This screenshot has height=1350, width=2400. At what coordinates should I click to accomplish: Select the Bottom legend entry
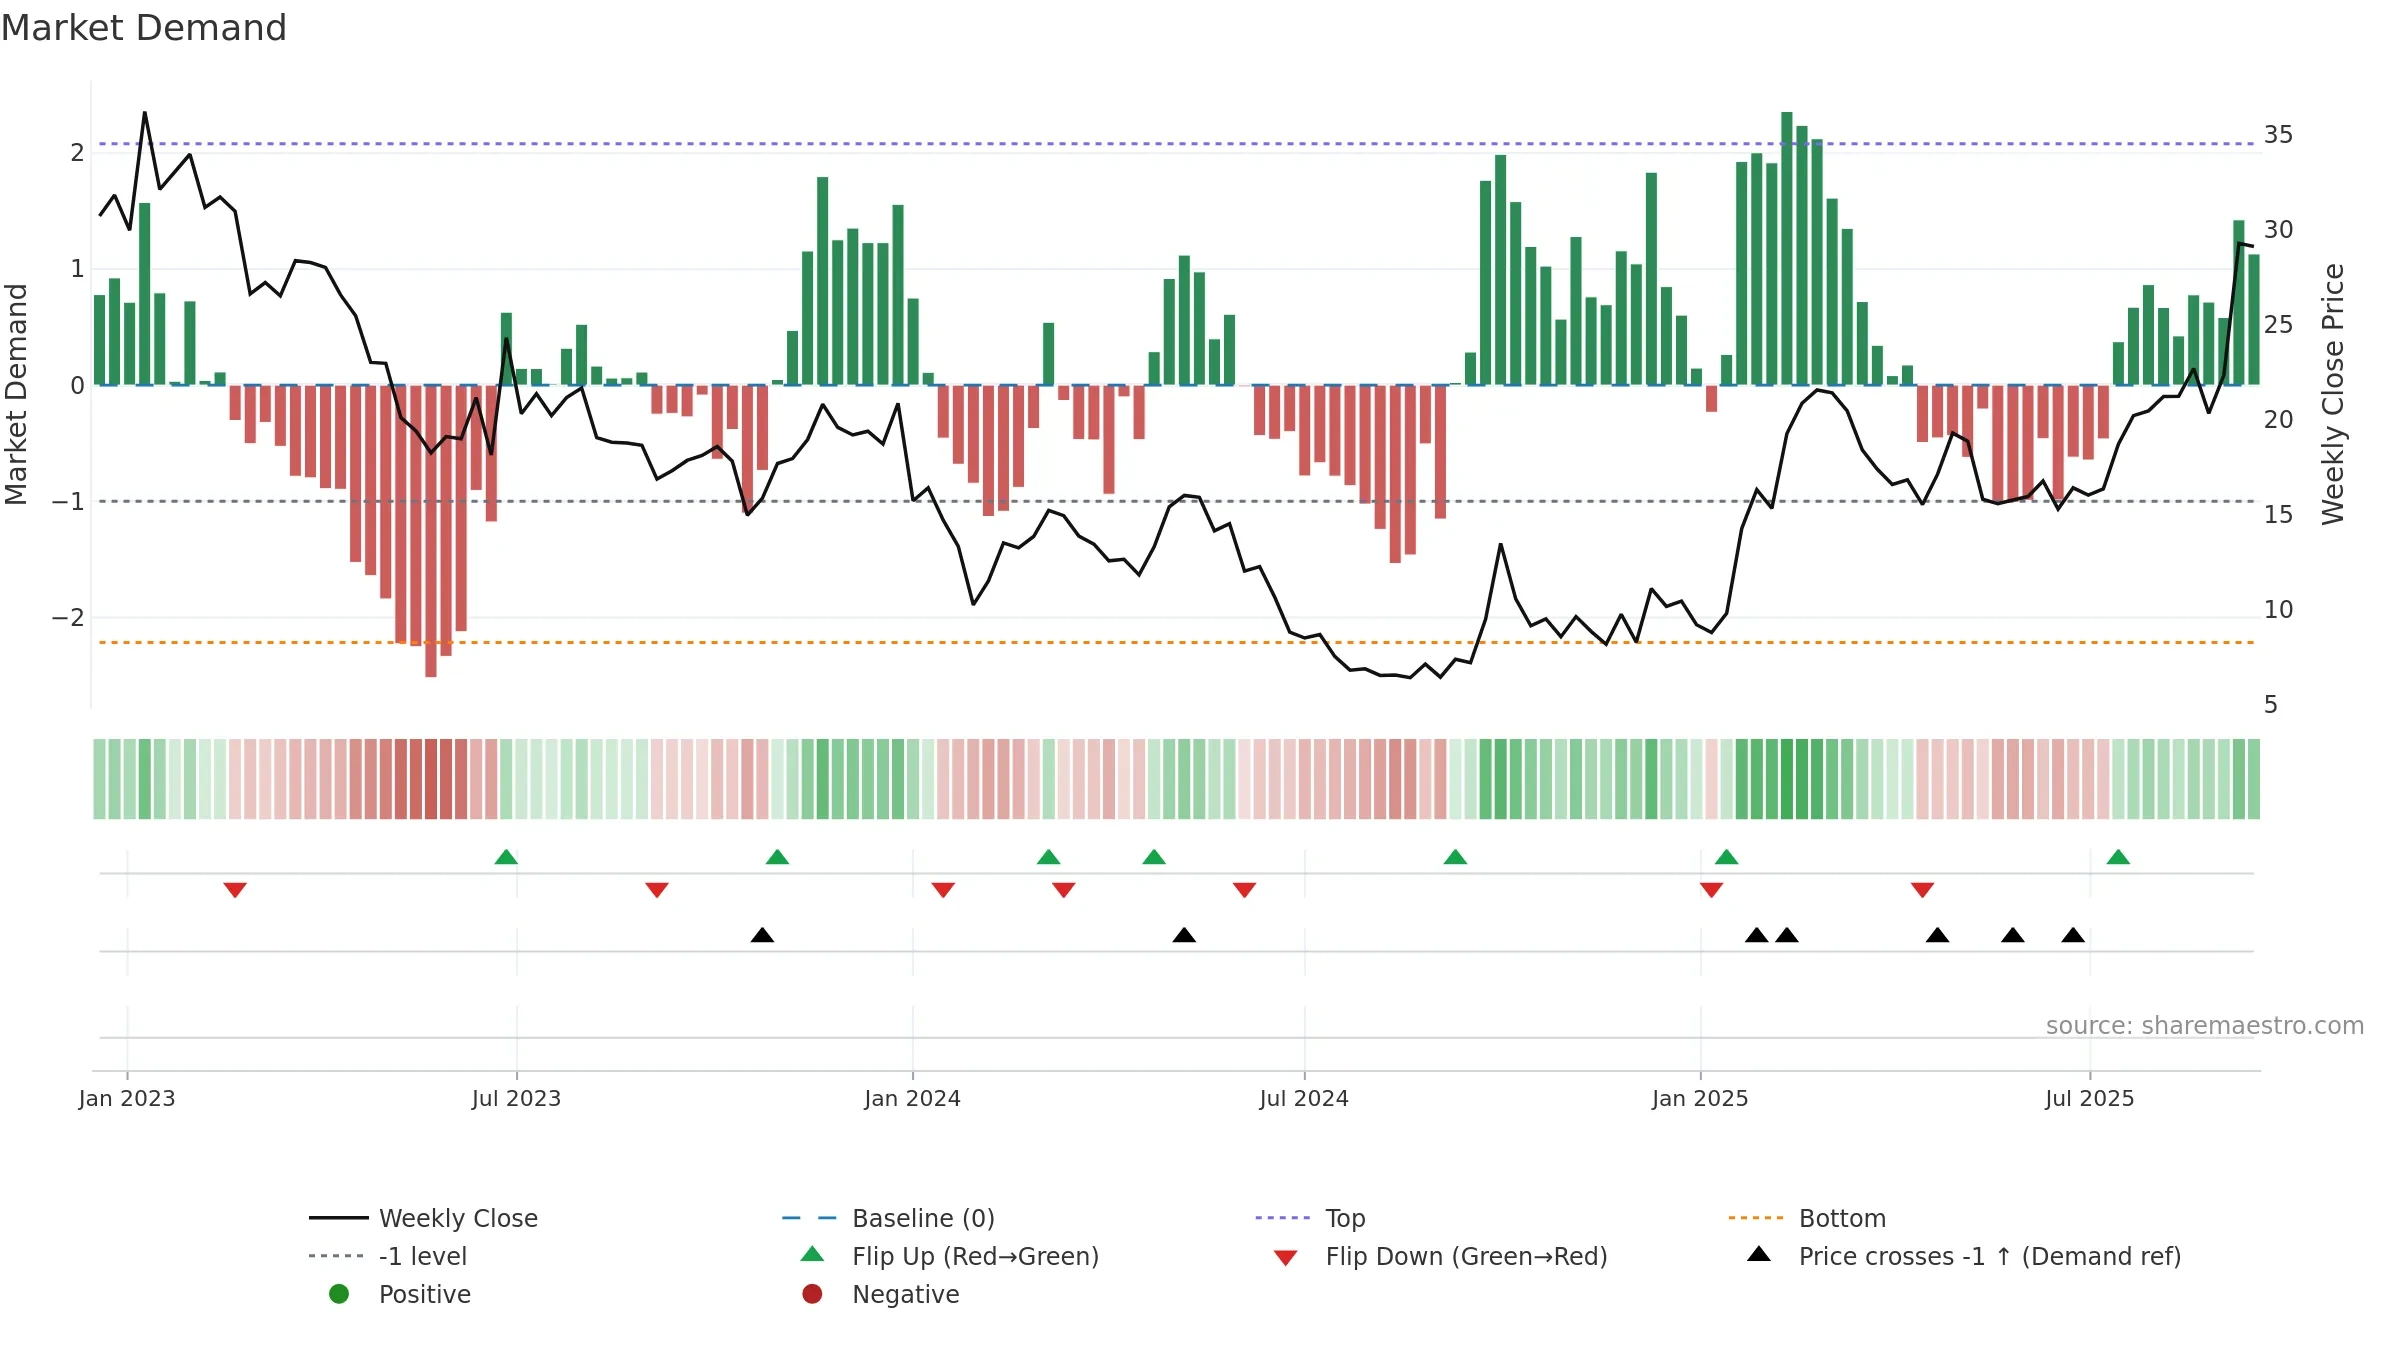pos(1807,1218)
